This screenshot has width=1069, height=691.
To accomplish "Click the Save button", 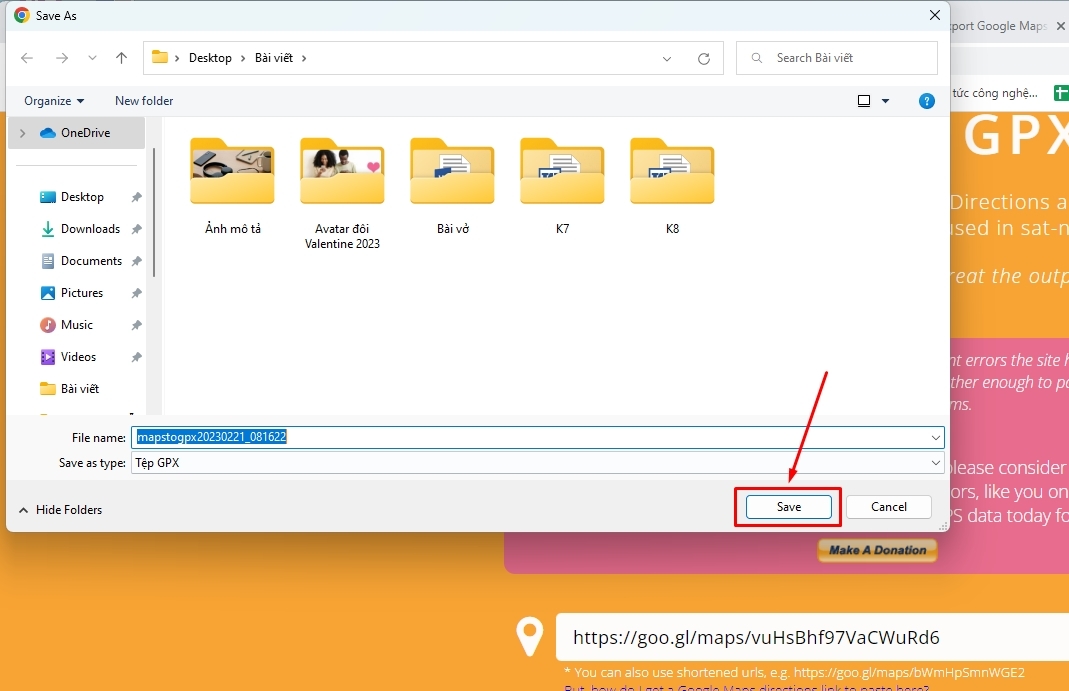I will [789, 507].
